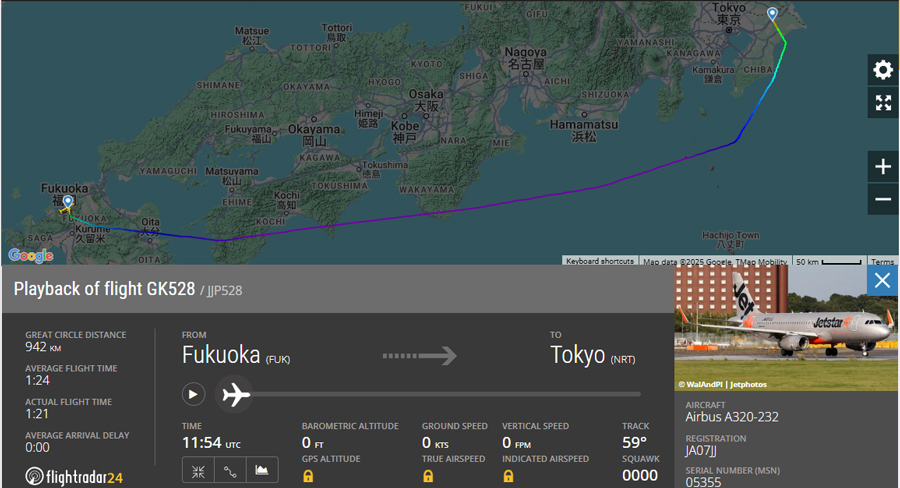Click the WalAndPl Jetphotos credit
This screenshot has width=900, height=488.
(723, 385)
